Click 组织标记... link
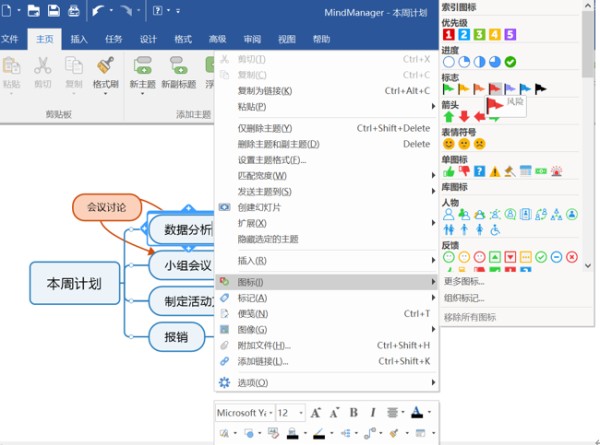600x445 pixels. (464, 298)
